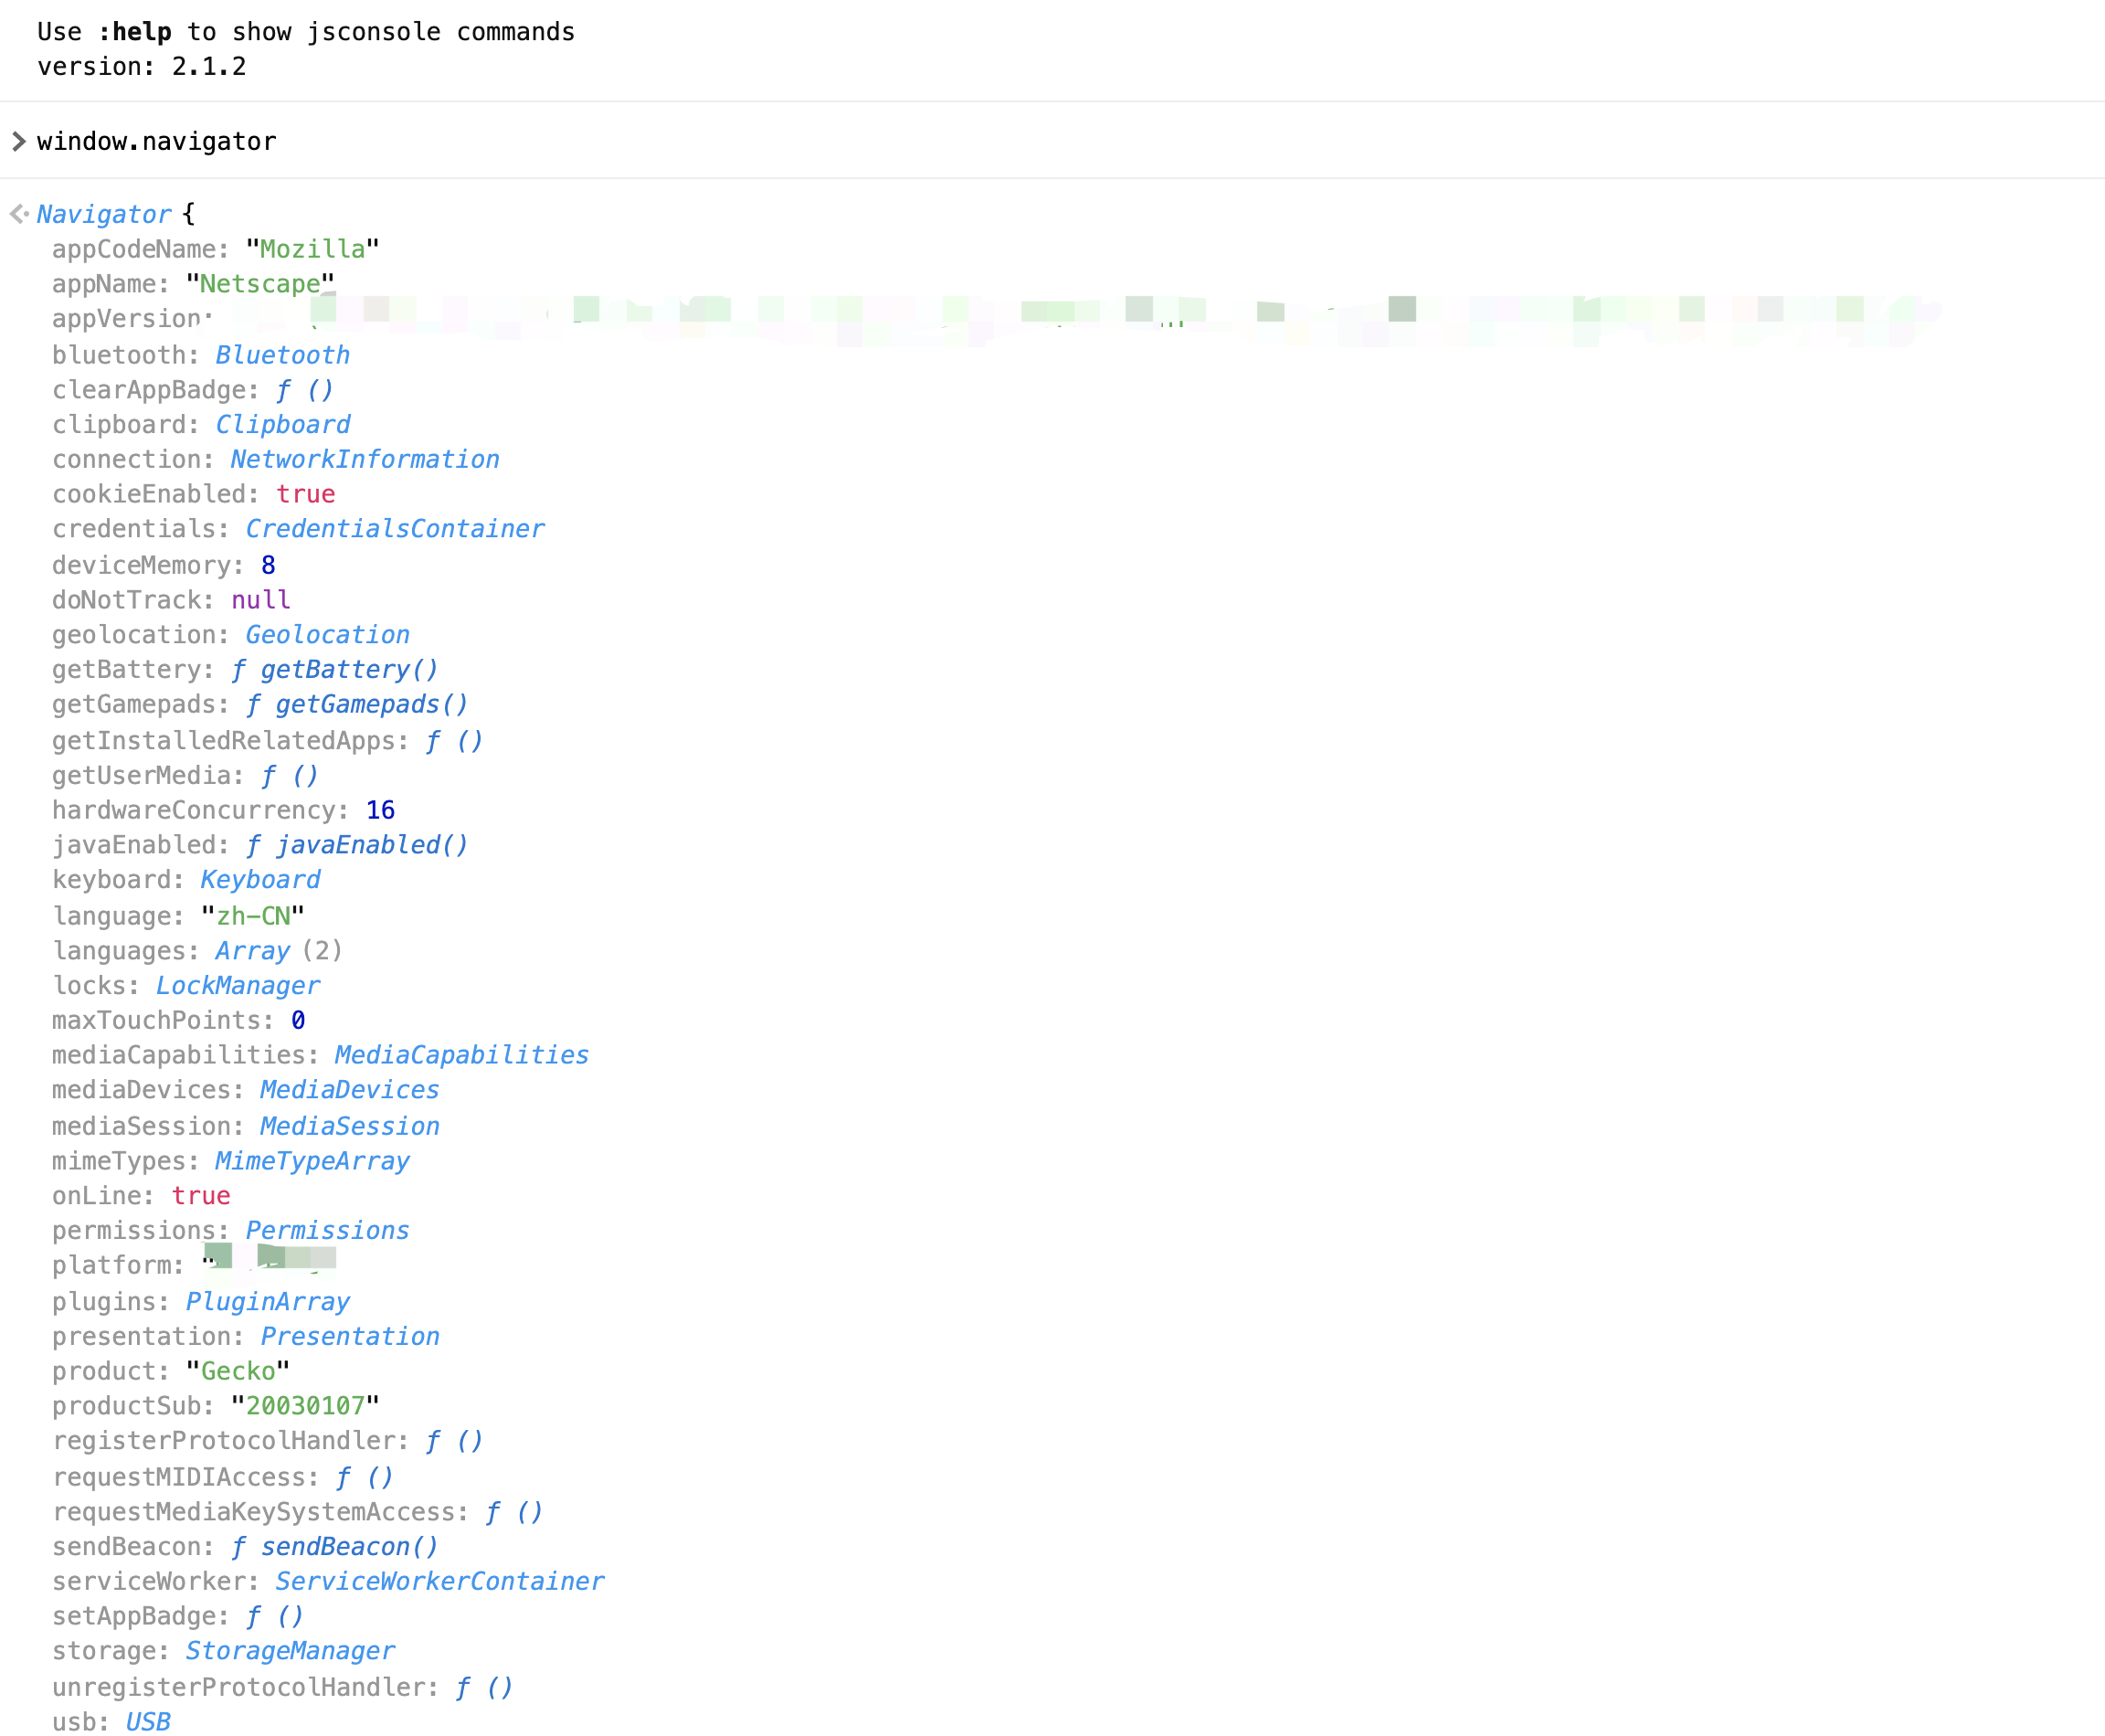
Task: Click the :help command text
Action: [135, 32]
